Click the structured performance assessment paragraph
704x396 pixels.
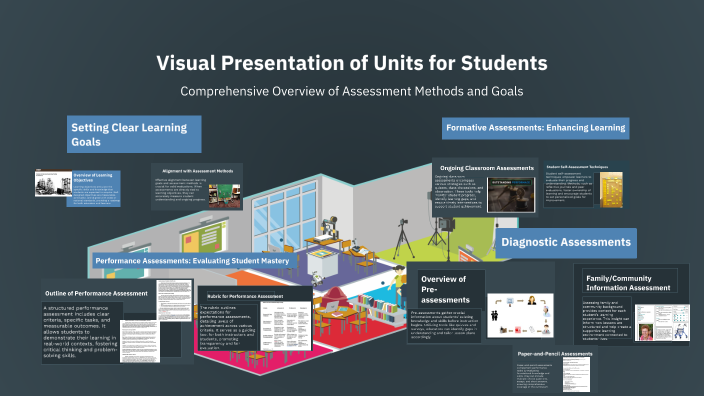[81, 331]
